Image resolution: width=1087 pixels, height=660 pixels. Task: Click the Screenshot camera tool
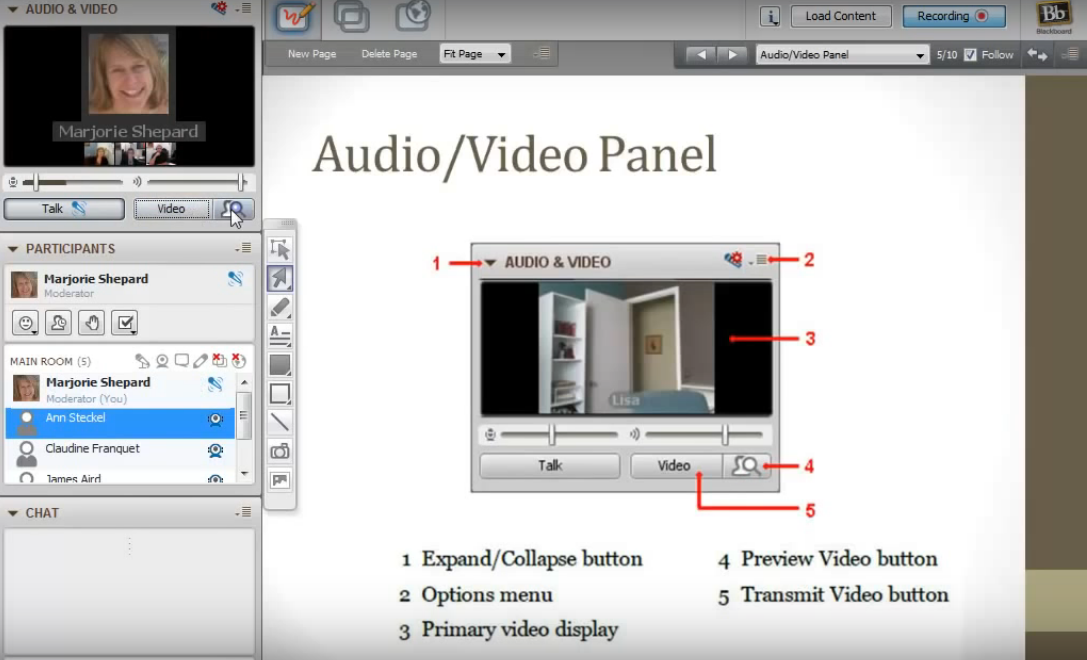[x=280, y=451]
